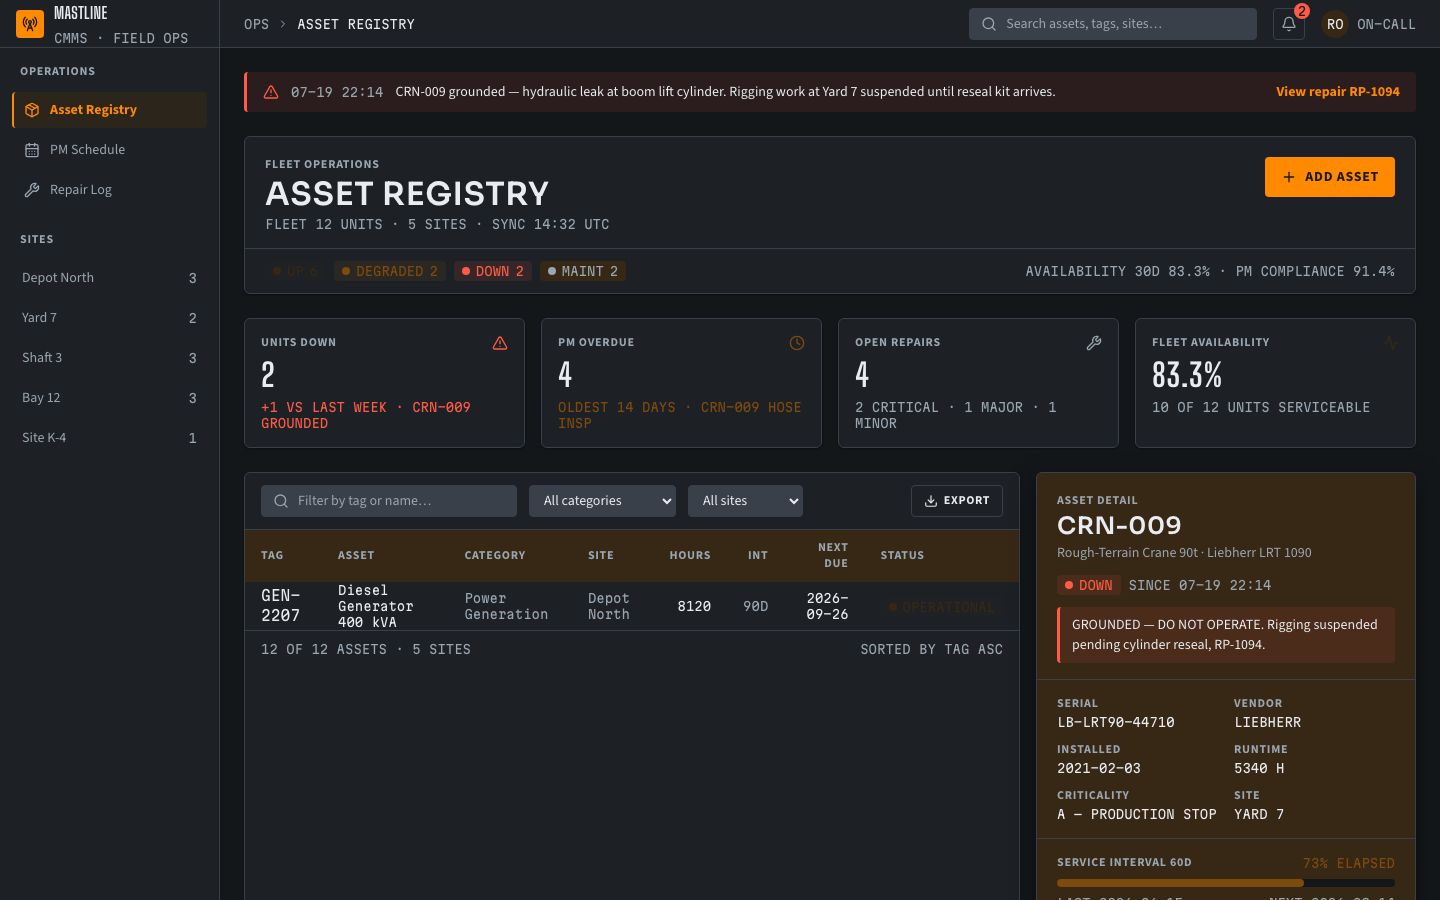
Task: Toggle the DOWN 2 status filter chip
Action: (493, 271)
